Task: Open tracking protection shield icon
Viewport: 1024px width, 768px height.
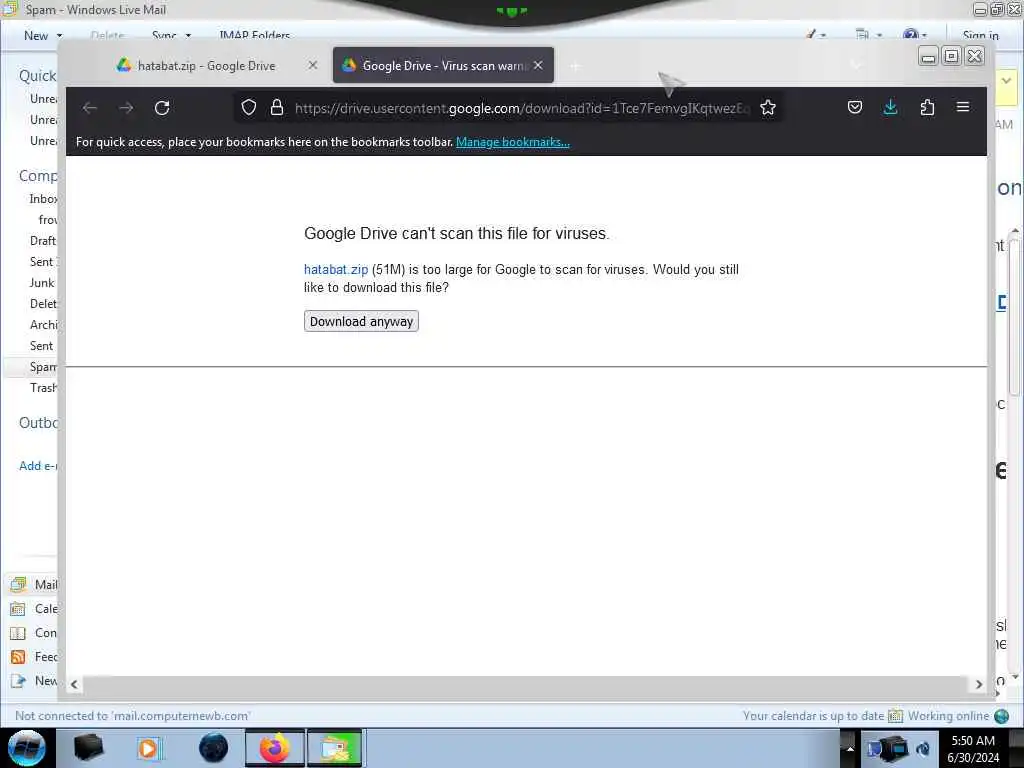Action: pos(249,108)
